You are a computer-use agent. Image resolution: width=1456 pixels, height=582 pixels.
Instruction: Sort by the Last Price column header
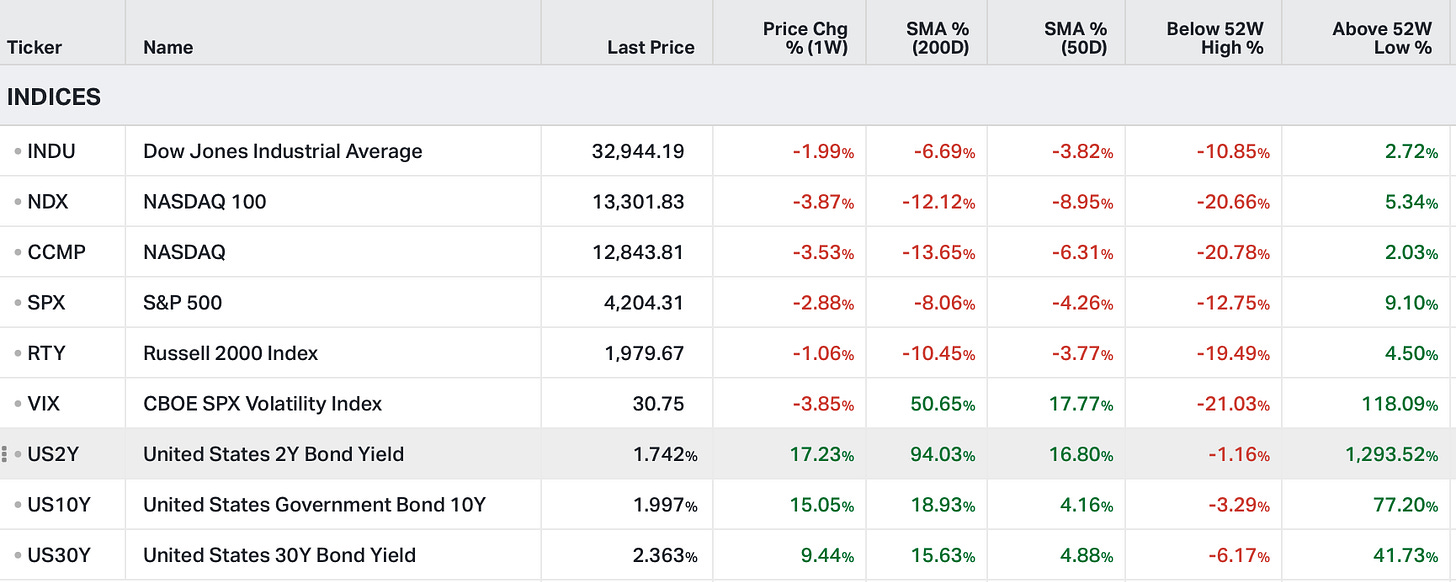pos(650,47)
